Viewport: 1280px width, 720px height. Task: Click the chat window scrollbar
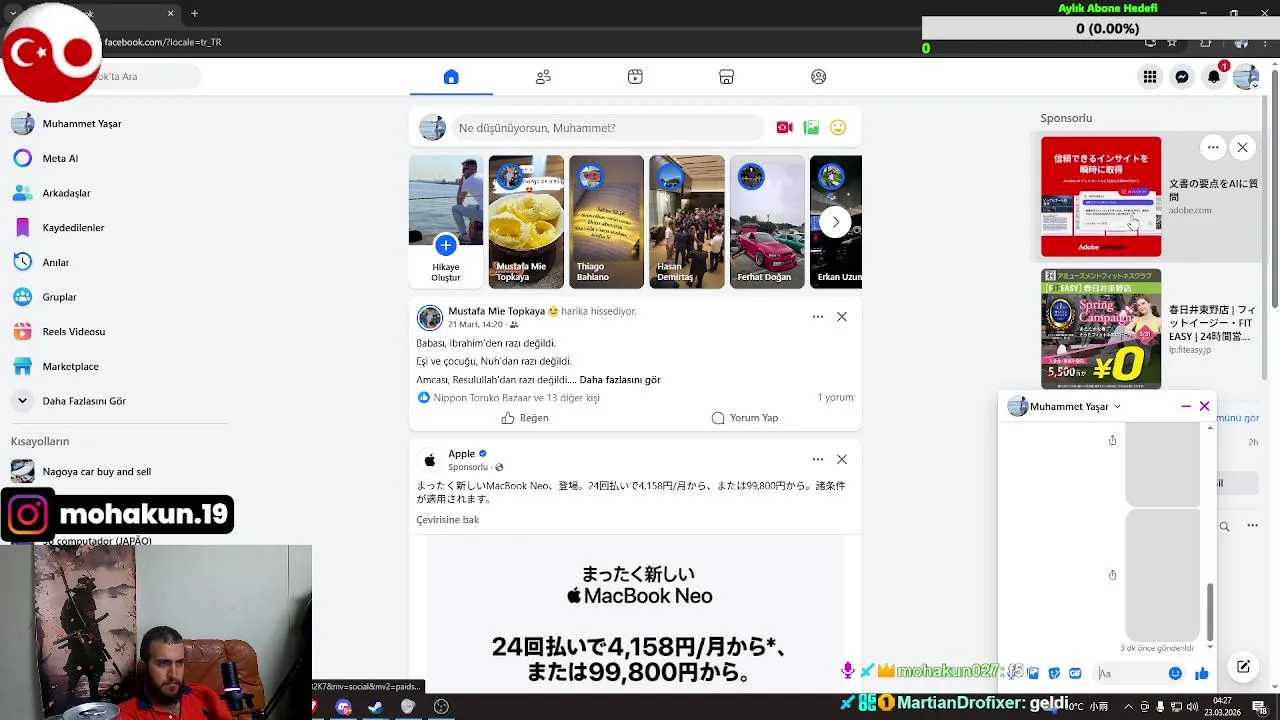click(x=1210, y=612)
